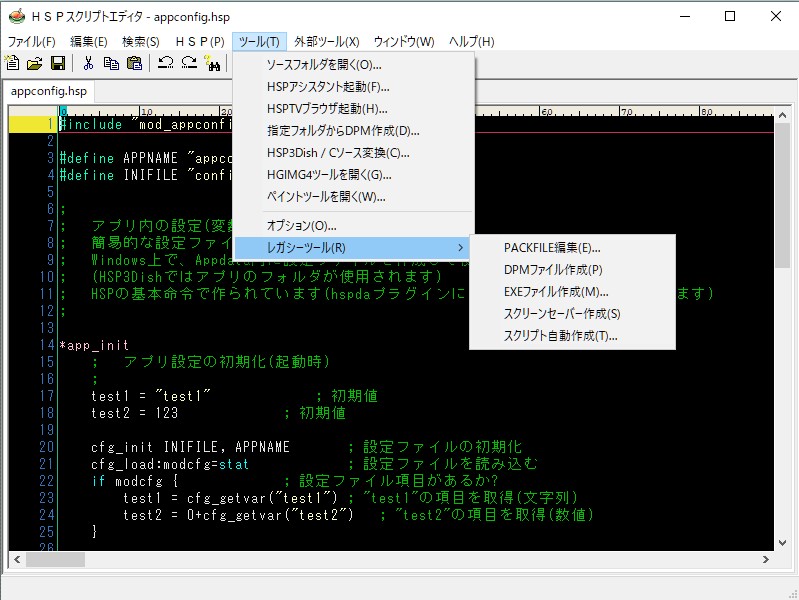Screen dimensions: 799x600
Task: Select EXEファイル作成(M)... in the submenu
Action: pos(572,292)
